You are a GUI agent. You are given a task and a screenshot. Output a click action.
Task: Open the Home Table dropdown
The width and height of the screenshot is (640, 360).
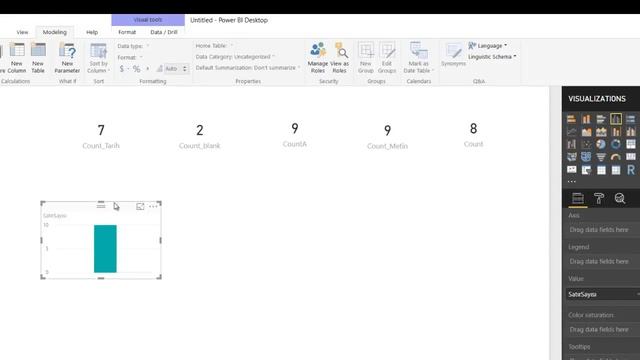(x=214, y=46)
